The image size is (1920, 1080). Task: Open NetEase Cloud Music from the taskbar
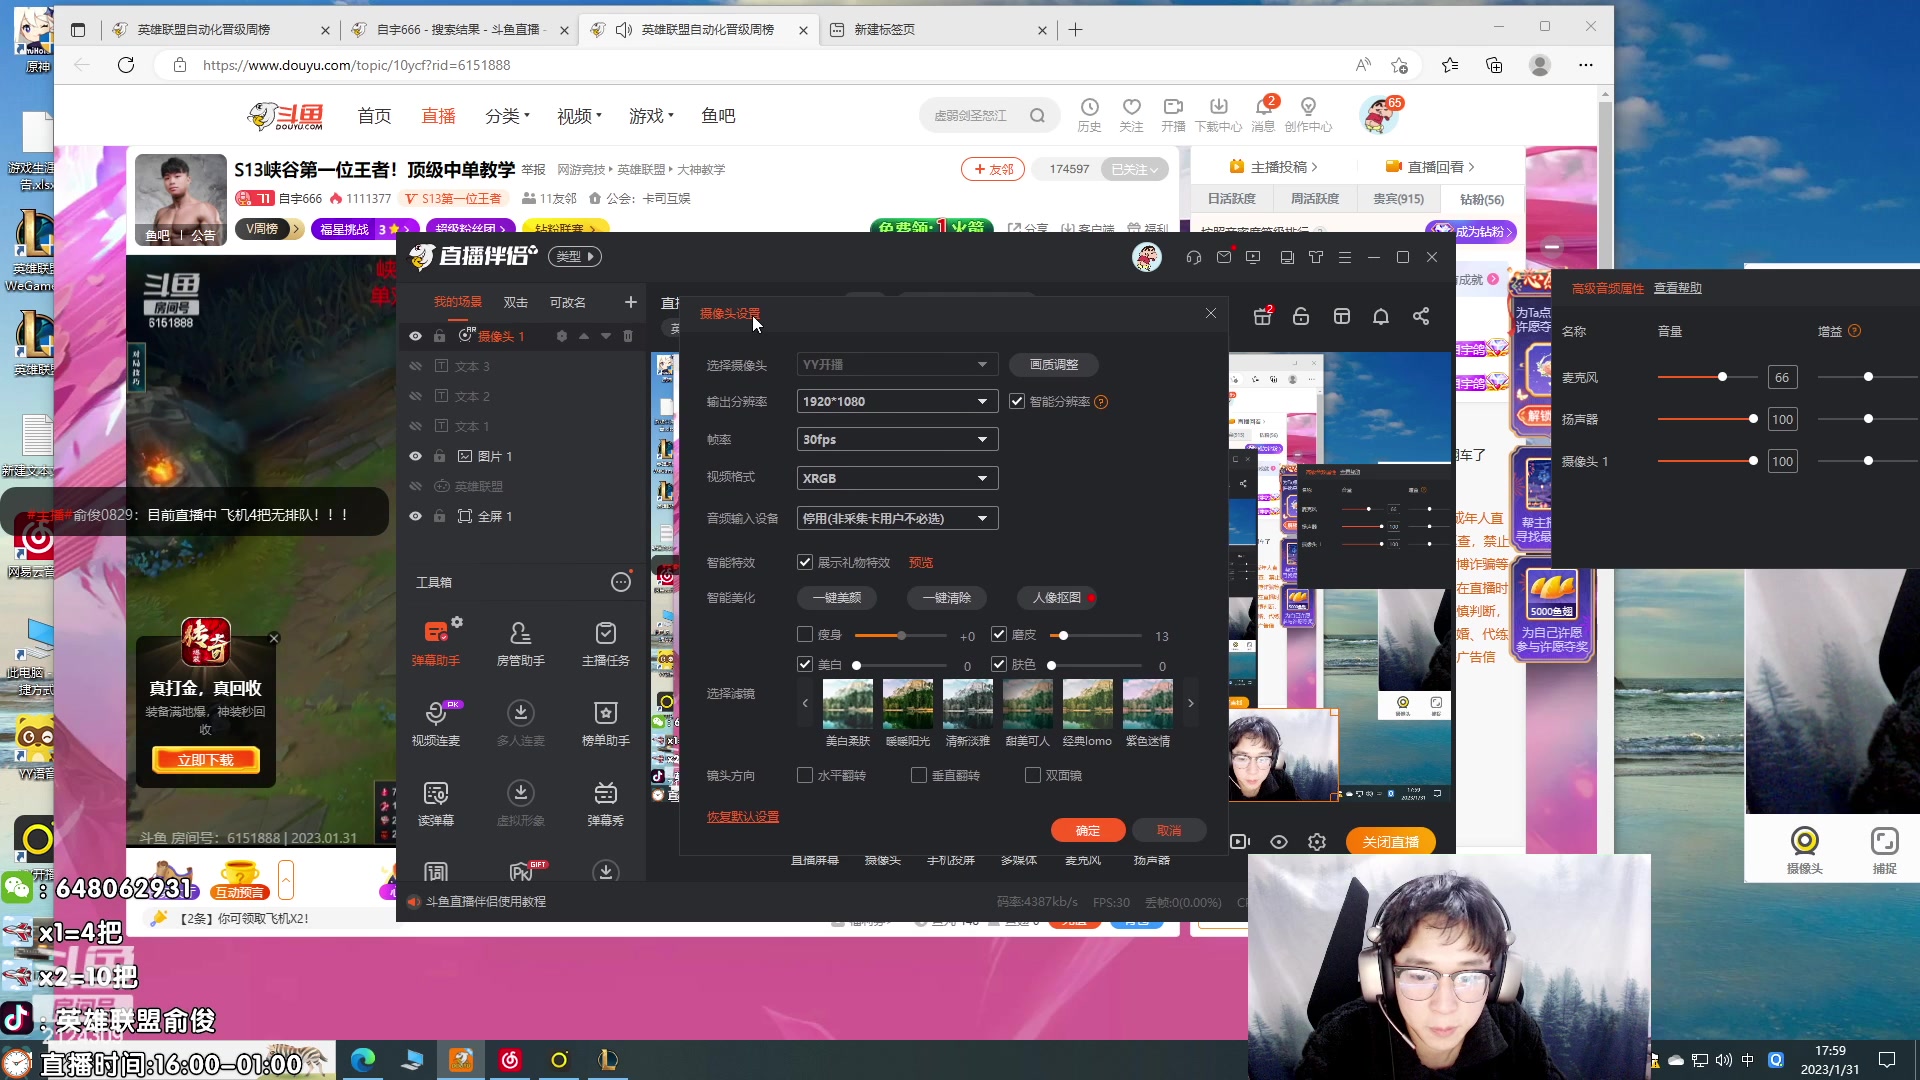[510, 1060]
